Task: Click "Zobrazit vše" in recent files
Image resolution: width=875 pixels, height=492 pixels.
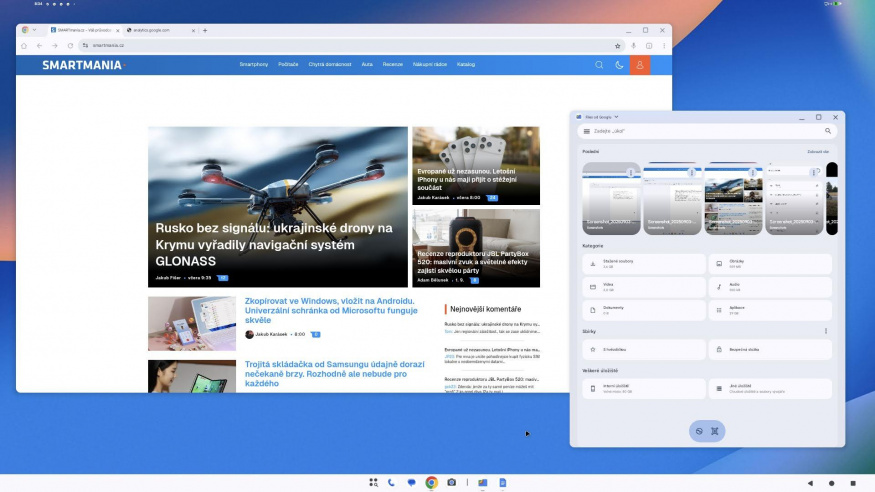Action: point(818,152)
